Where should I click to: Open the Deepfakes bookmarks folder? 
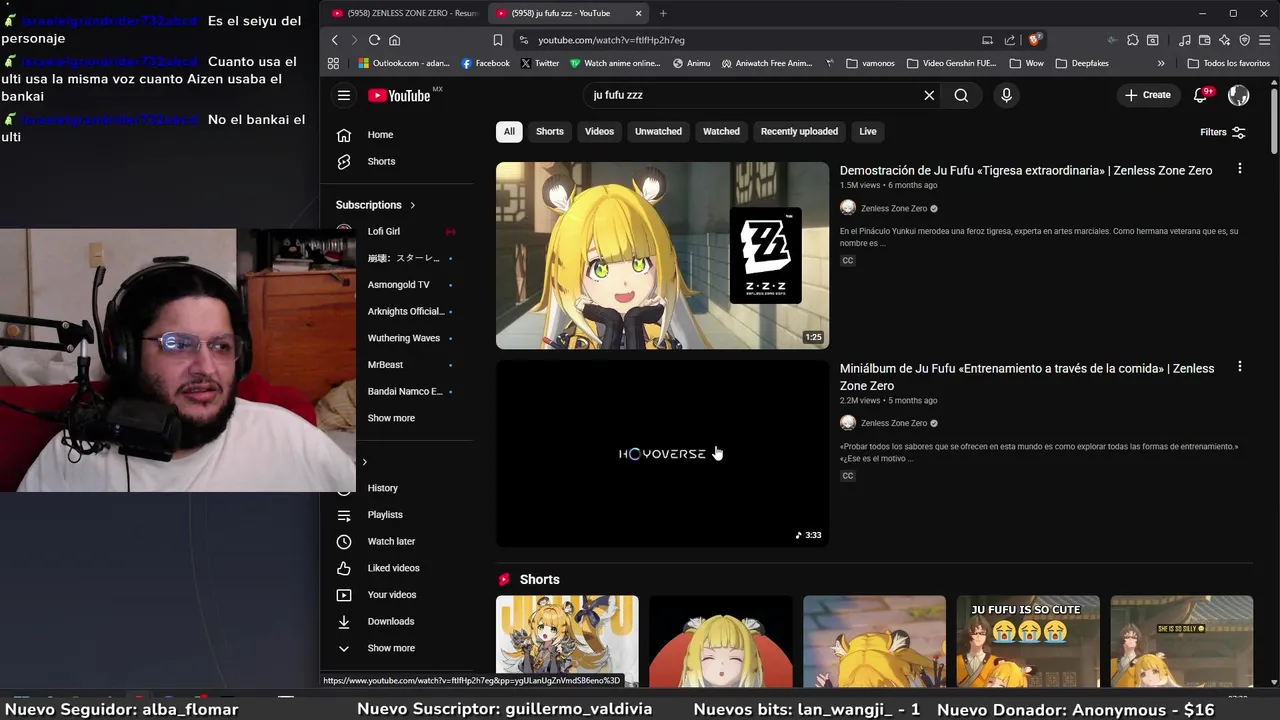pos(1082,63)
